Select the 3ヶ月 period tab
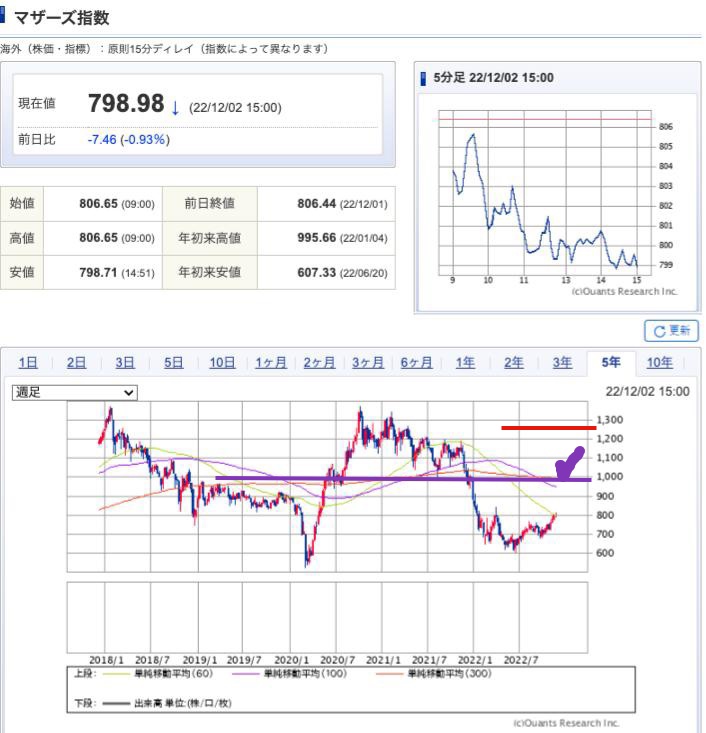Viewport: 706px width, 733px height. click(368, 363)
